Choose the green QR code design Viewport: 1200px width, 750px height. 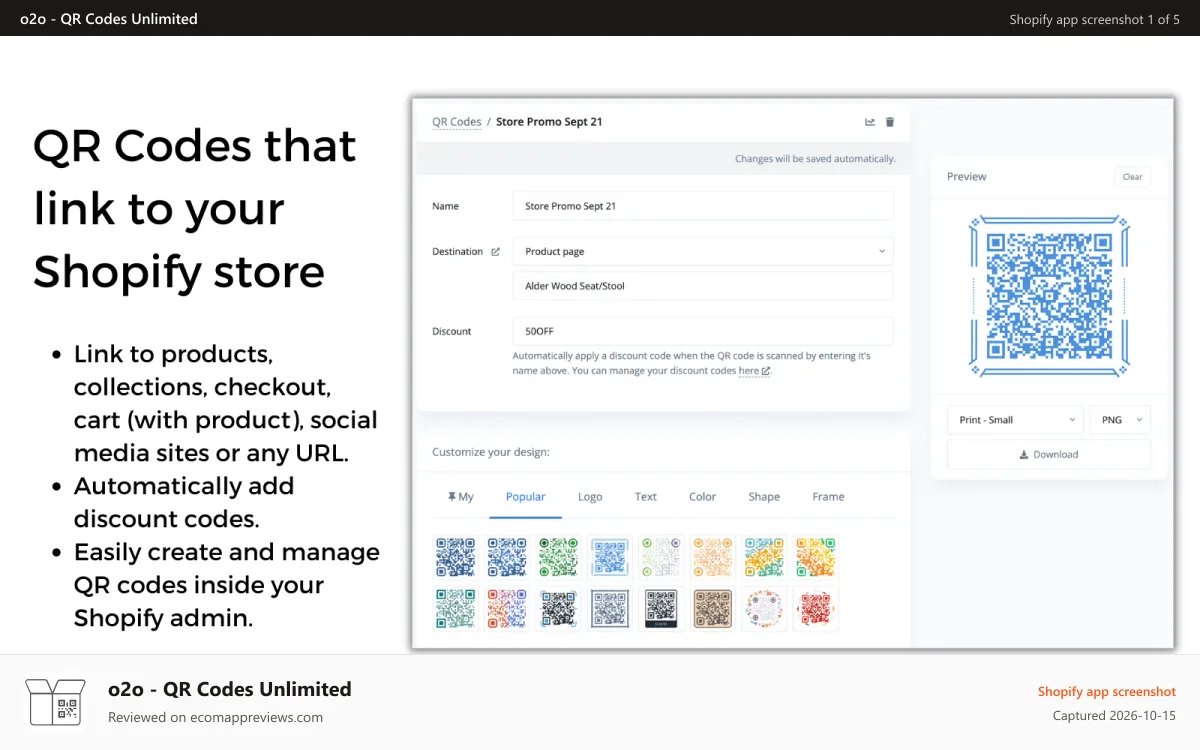tap(559, 557)
